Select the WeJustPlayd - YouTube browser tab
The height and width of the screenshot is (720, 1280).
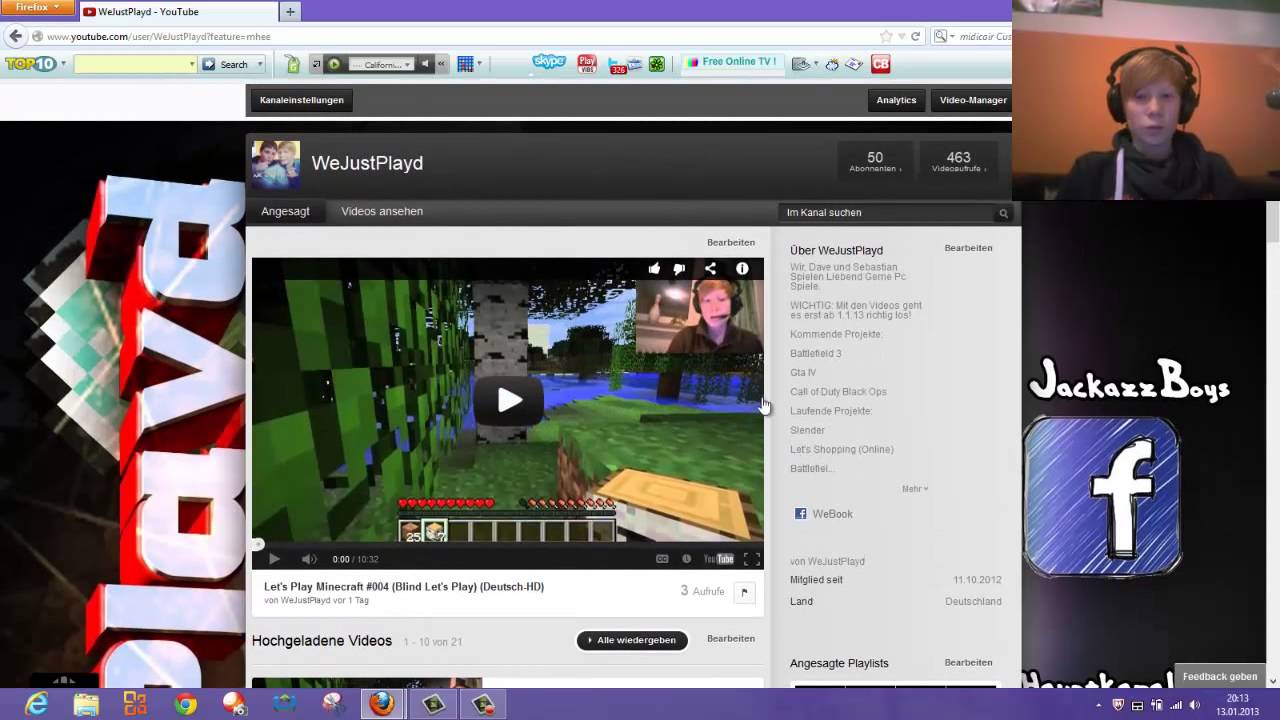[177, 12]
